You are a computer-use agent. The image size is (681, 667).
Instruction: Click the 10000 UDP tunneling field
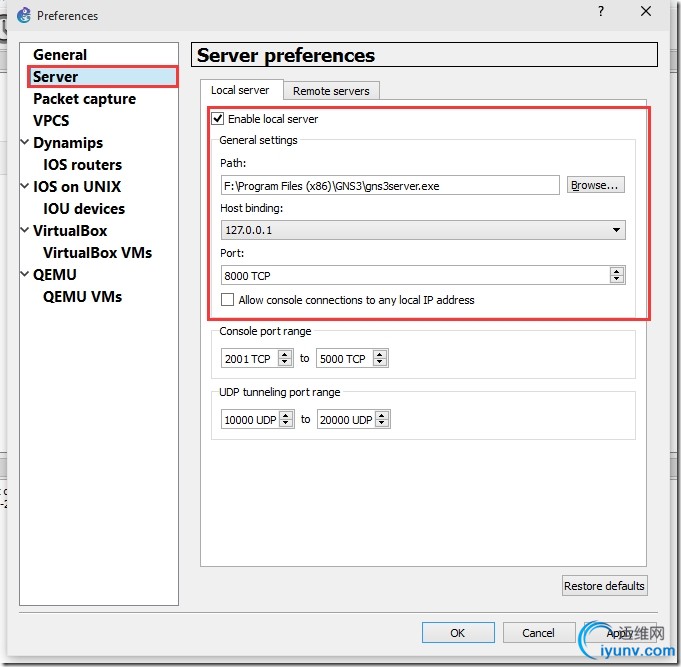tap(250, 419)
